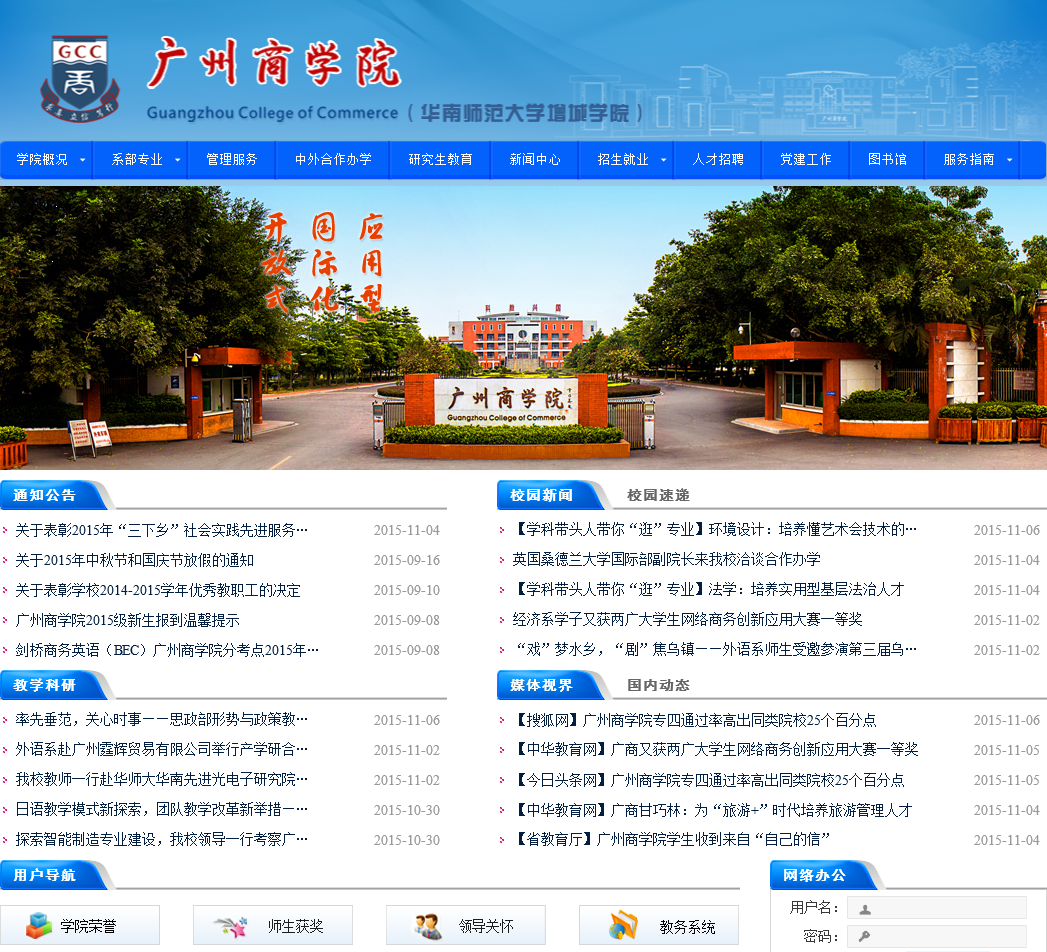Open 外语系赴广州霆辉贸易有限公司 article
Viewport: 1047px width, 952px height.
coord(161,750)
